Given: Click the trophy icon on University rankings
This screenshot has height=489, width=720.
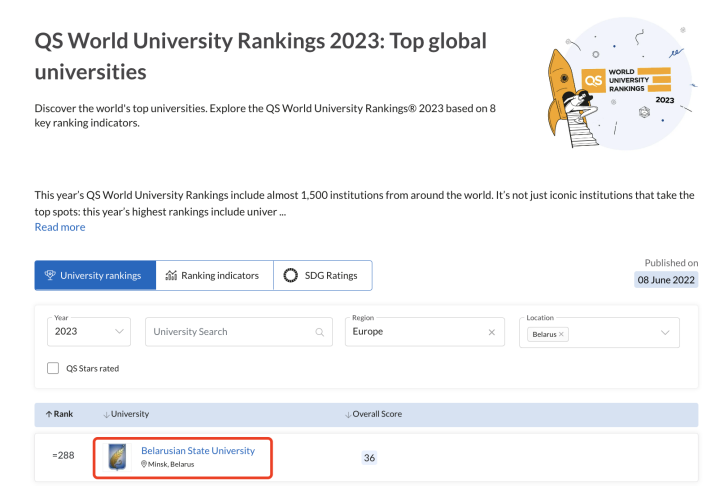Looking at the screenshot, I should pos(50,275).
